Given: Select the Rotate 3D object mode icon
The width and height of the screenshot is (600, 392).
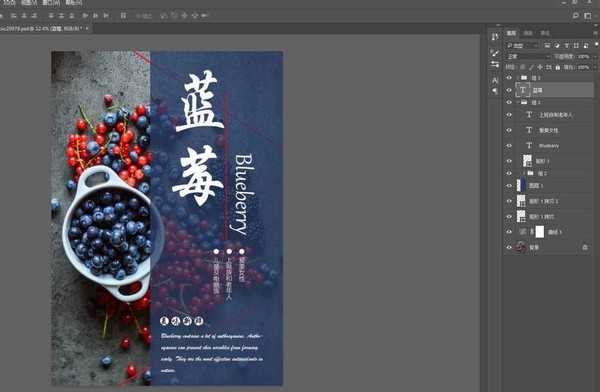Looking at the screenshot, I should (x=164, y=16).
